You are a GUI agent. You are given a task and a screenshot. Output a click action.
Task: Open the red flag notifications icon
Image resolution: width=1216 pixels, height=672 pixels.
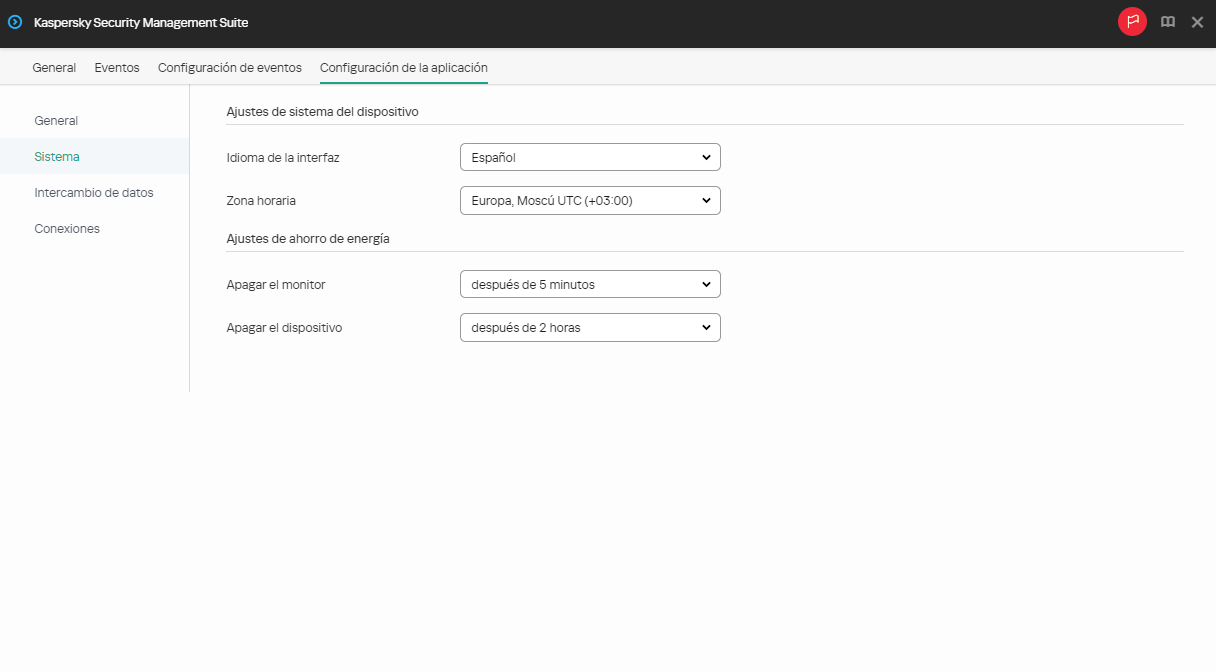[x=1132, y=21]
